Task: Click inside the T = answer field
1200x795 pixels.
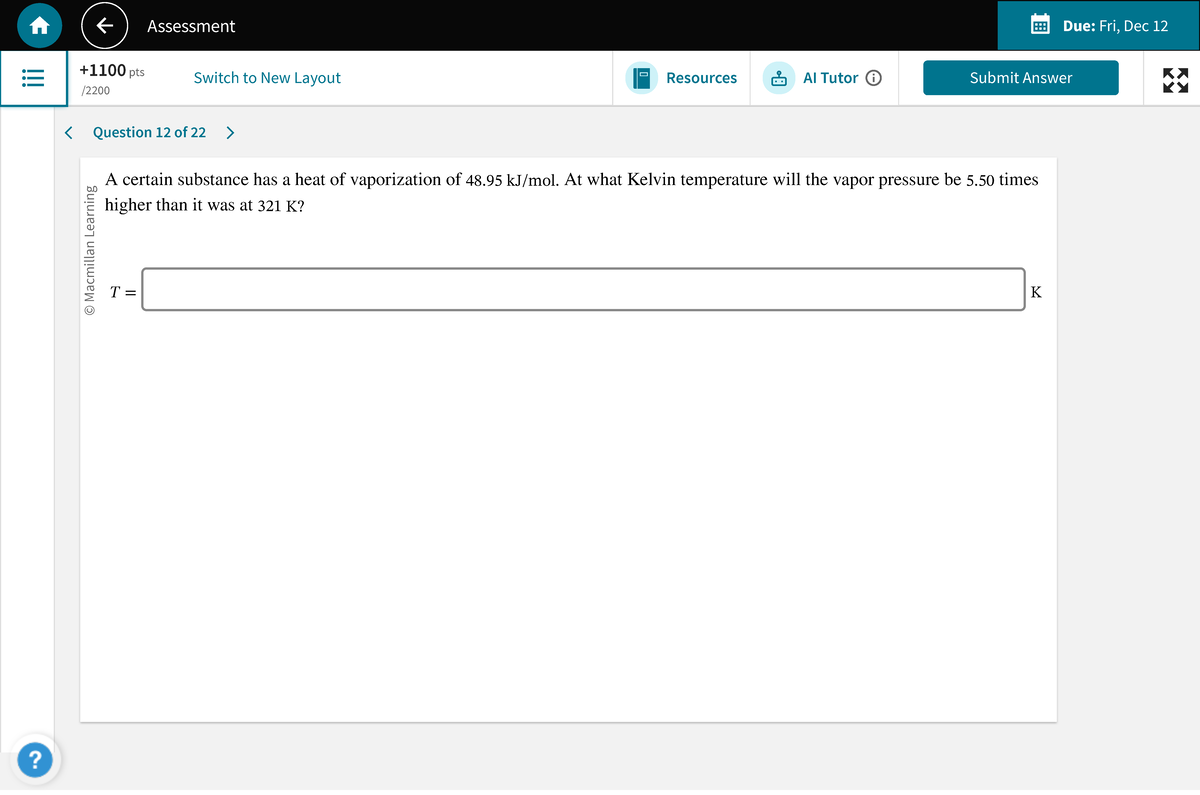Action: (585, 289)
